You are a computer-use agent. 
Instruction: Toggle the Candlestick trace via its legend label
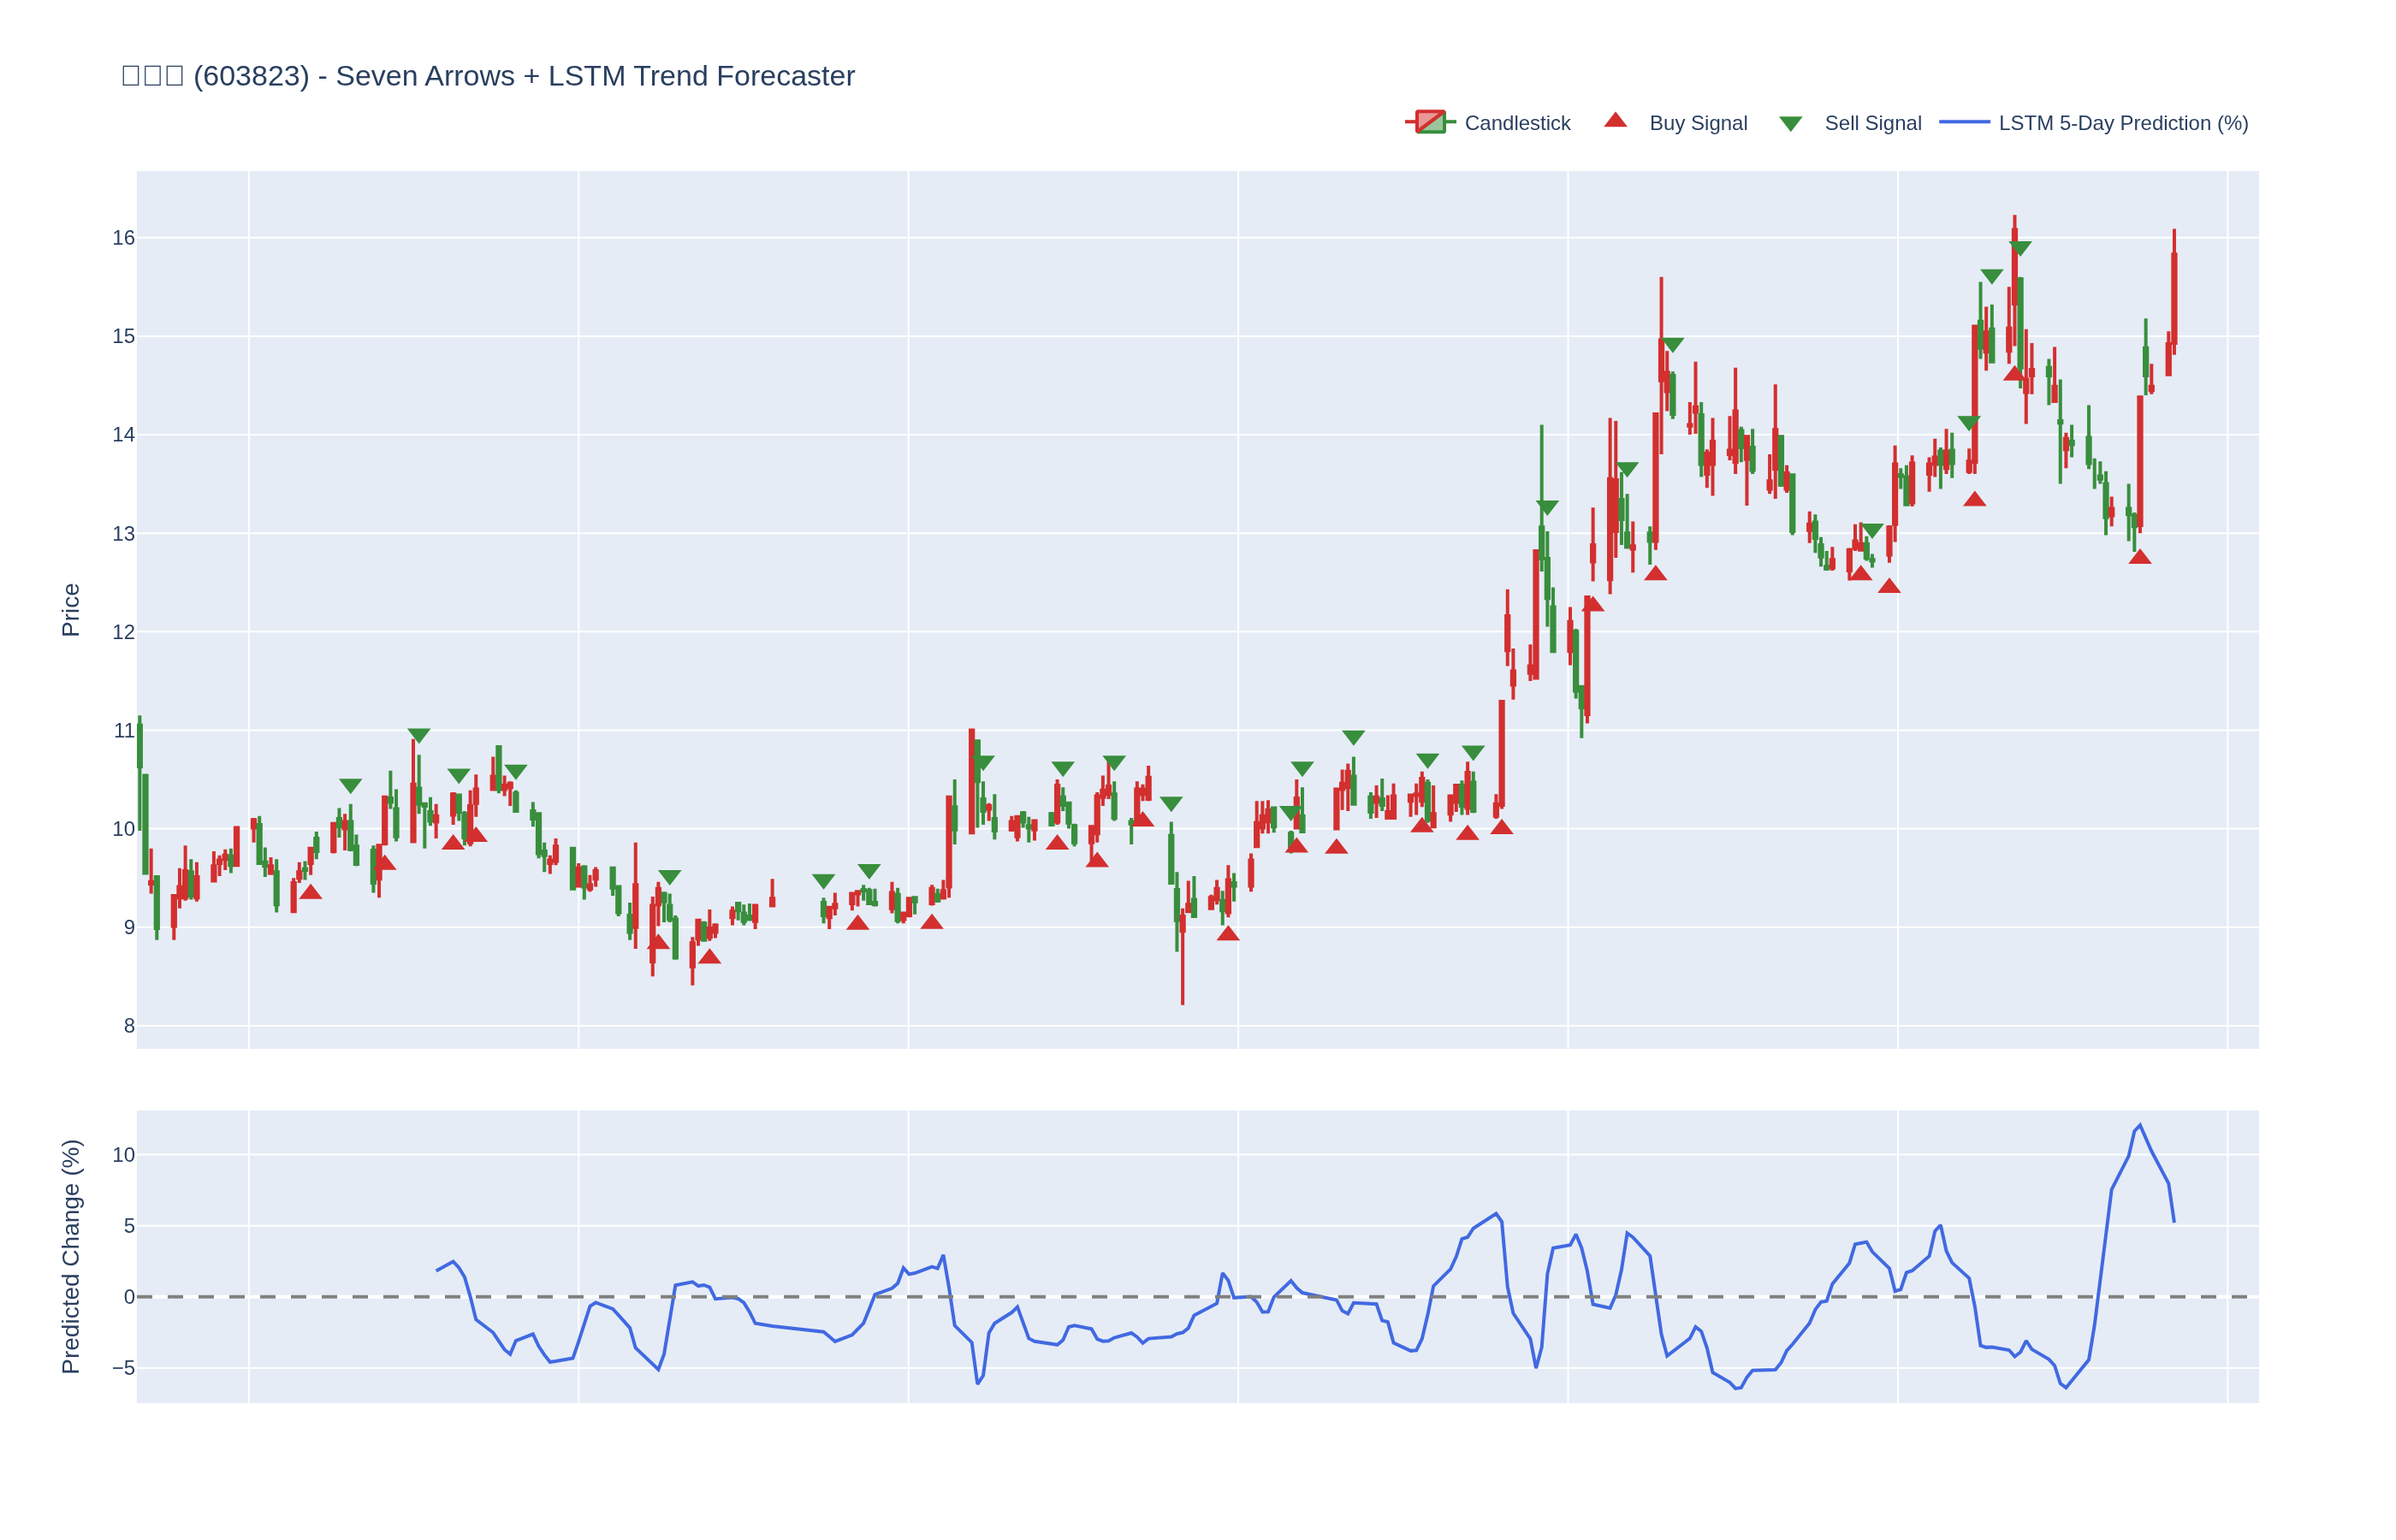coord(1517,123)
